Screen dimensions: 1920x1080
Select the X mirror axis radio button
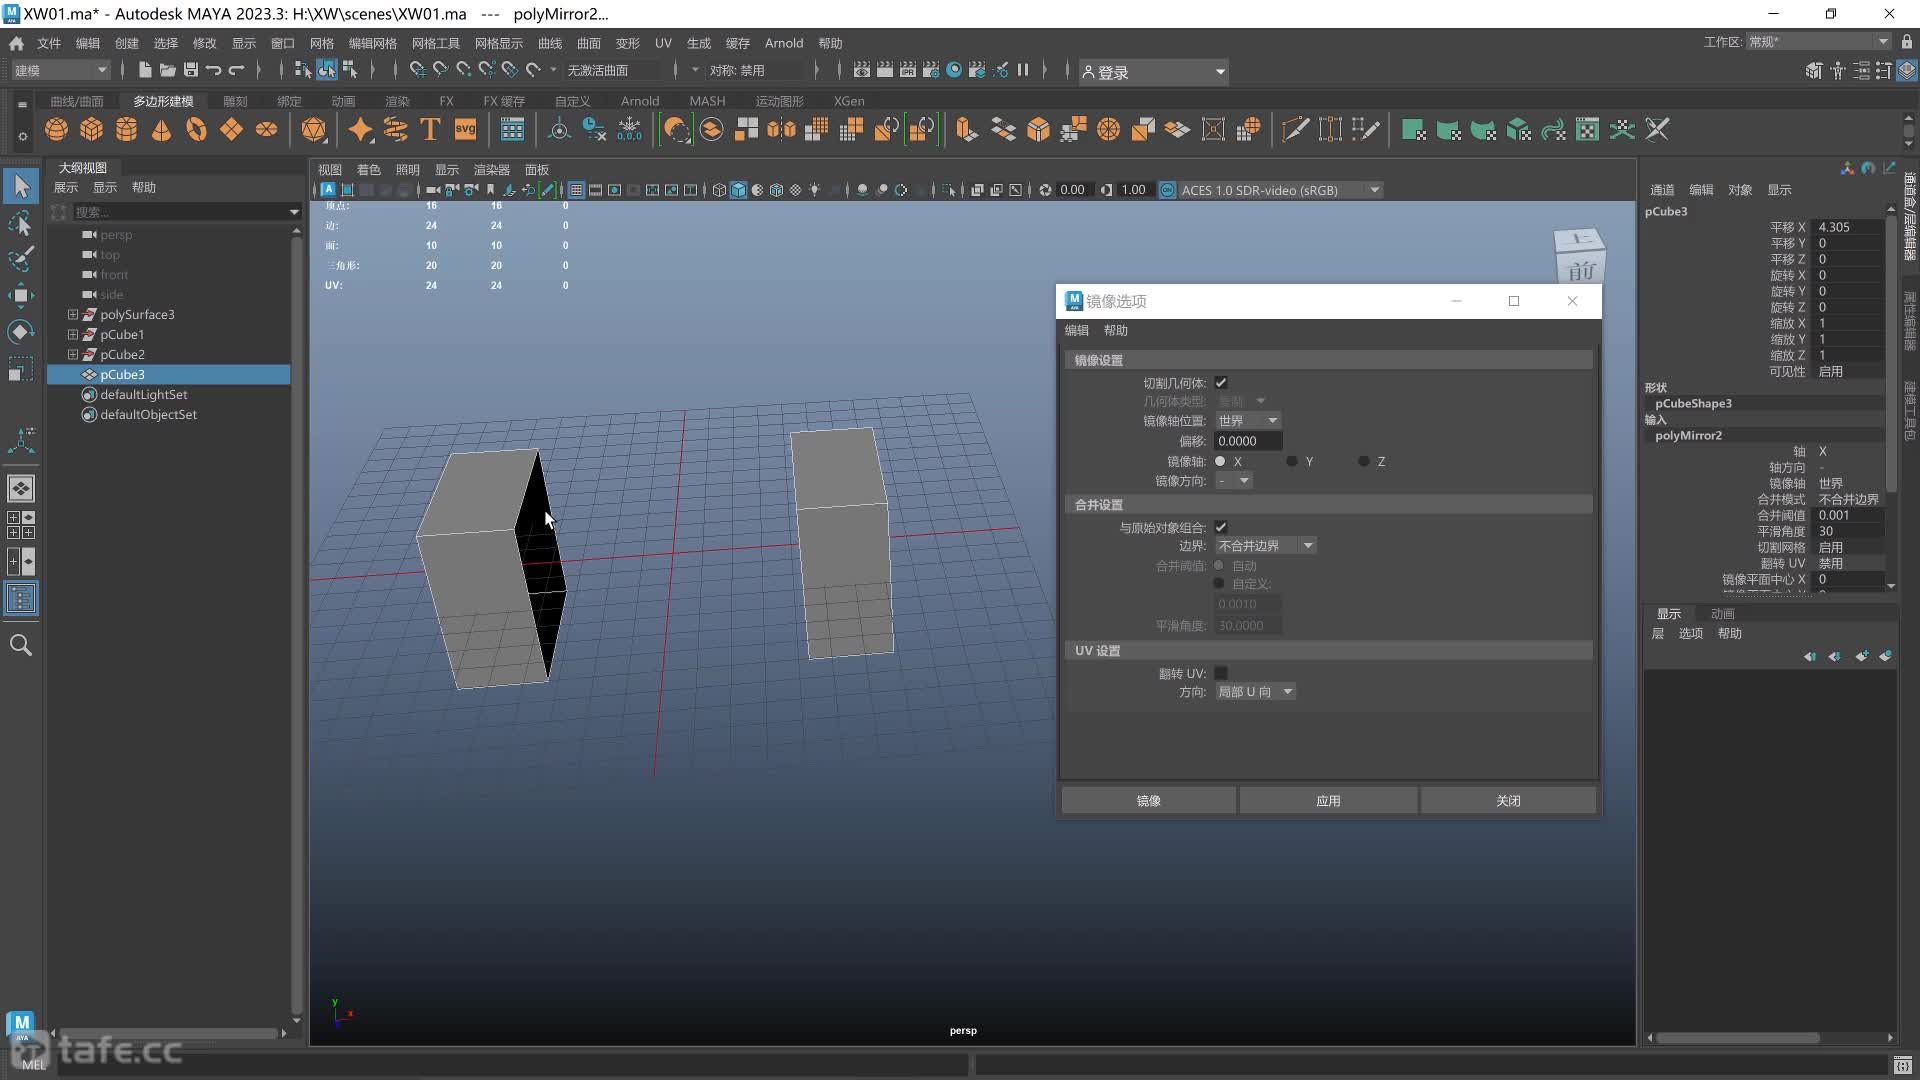1220,461
